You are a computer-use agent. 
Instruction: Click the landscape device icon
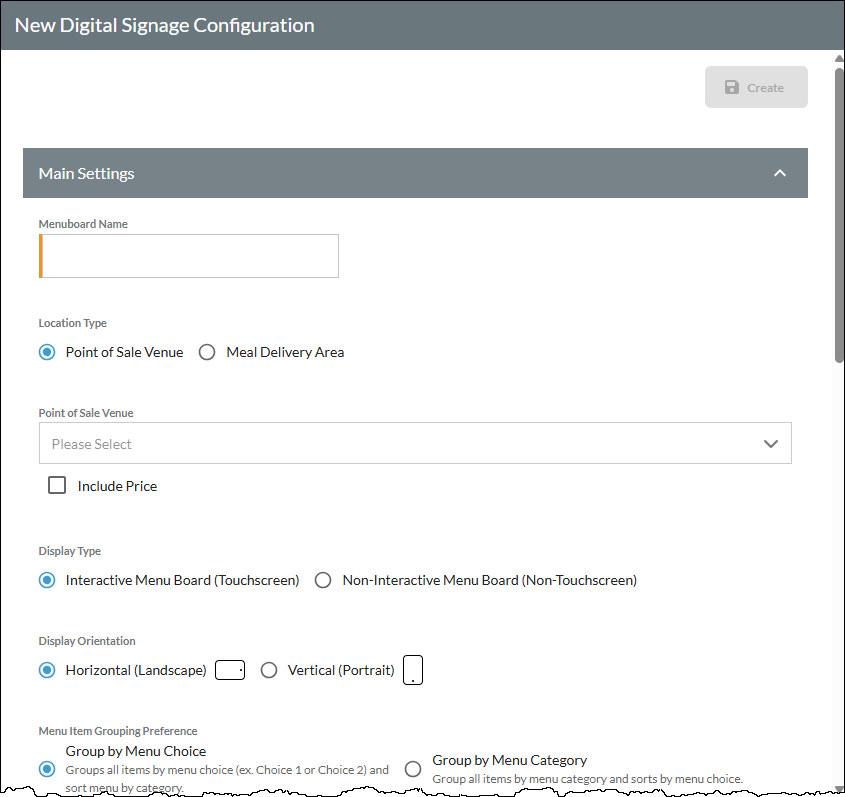(230, 670)
